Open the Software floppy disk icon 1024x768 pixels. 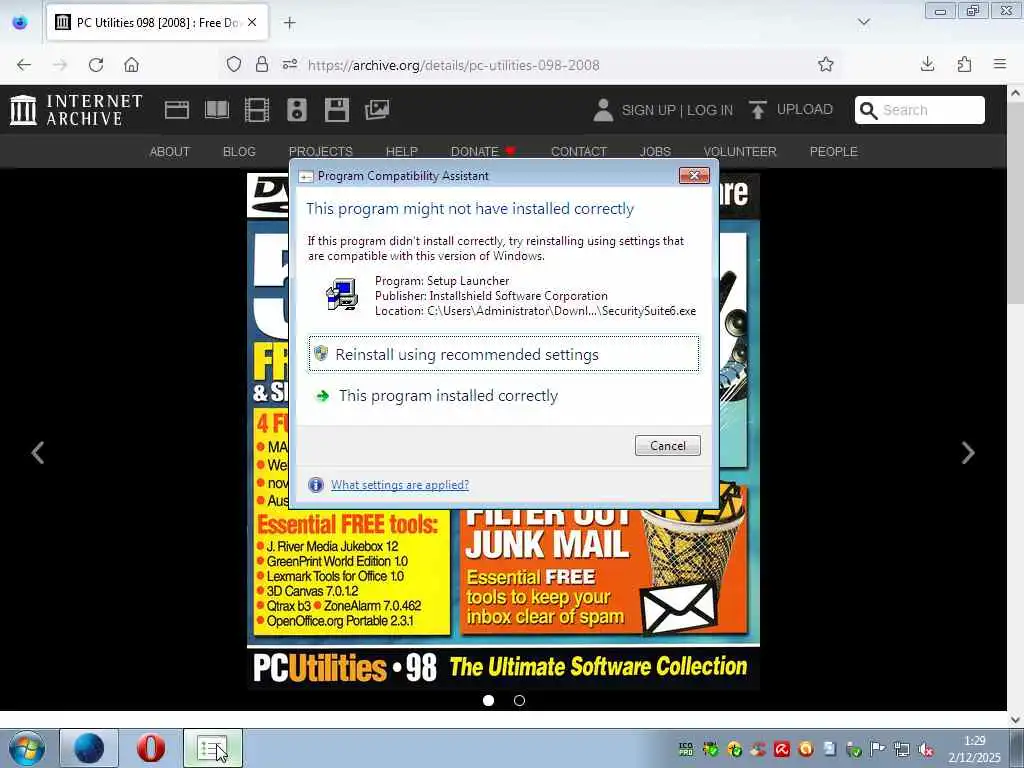tap(337, 110)
